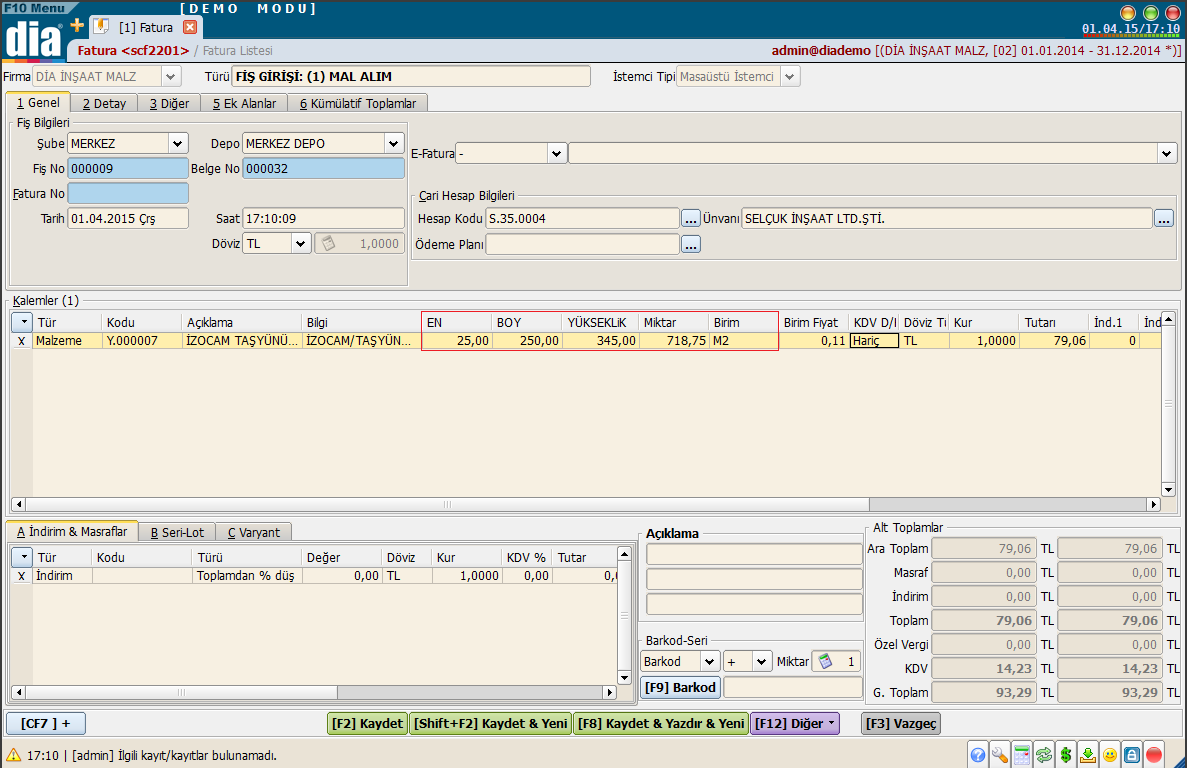Click the Y.000007 code cell
Viewport: 1187px width, 768px height.
[x=142, y=340]
